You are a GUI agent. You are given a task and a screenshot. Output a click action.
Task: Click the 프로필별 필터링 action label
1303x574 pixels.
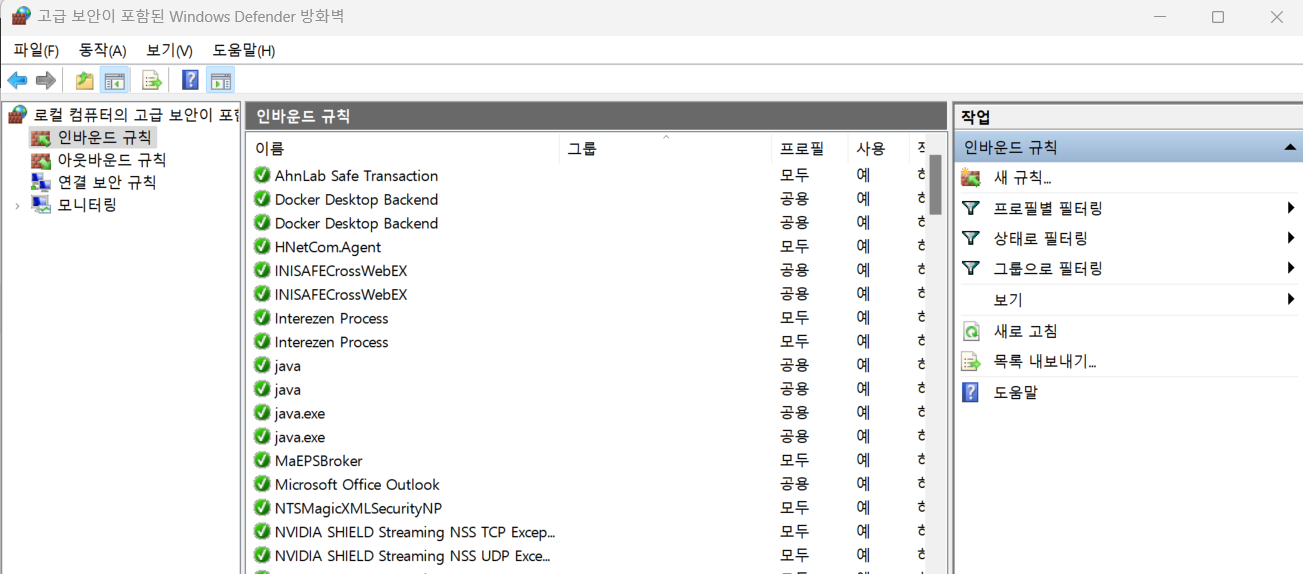(x=1048, y=208)
